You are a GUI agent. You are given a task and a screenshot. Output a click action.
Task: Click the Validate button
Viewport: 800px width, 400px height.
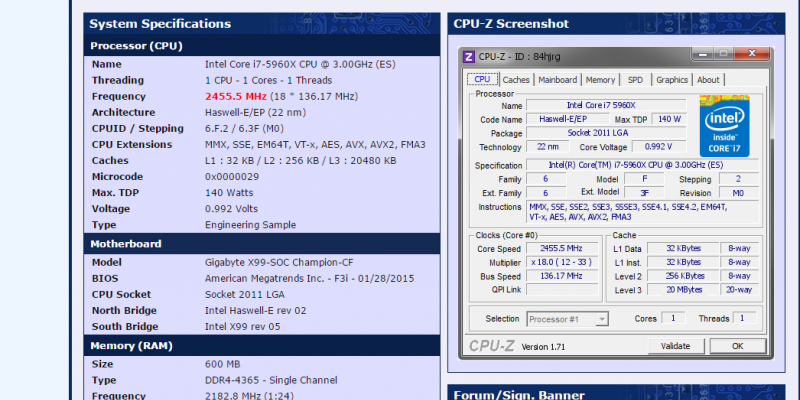[676, 346]
